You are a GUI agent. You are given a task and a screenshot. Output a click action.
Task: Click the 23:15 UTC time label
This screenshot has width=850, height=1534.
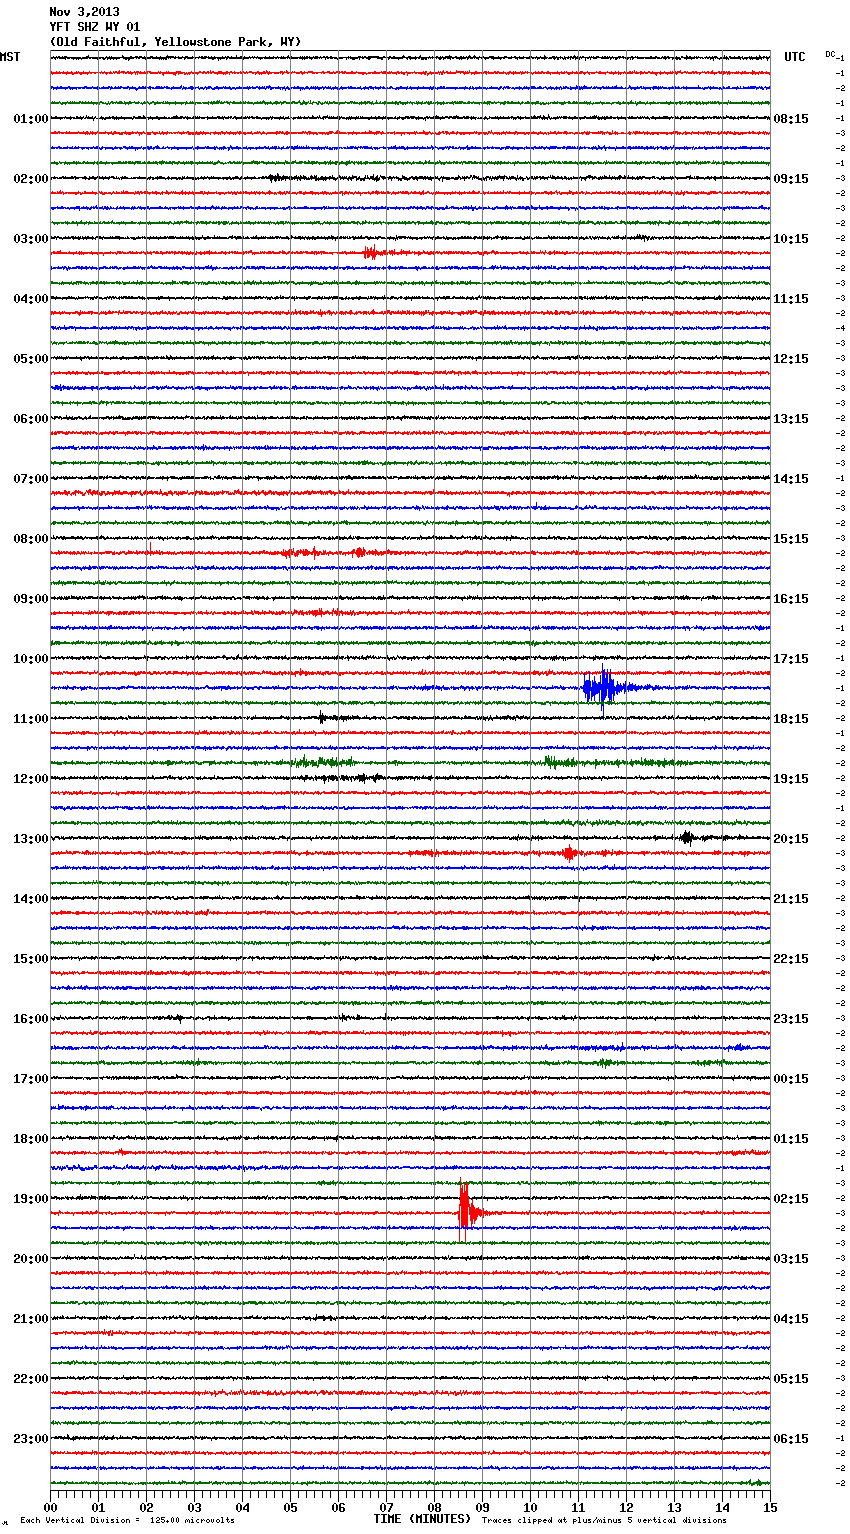tap(791, 1019)
